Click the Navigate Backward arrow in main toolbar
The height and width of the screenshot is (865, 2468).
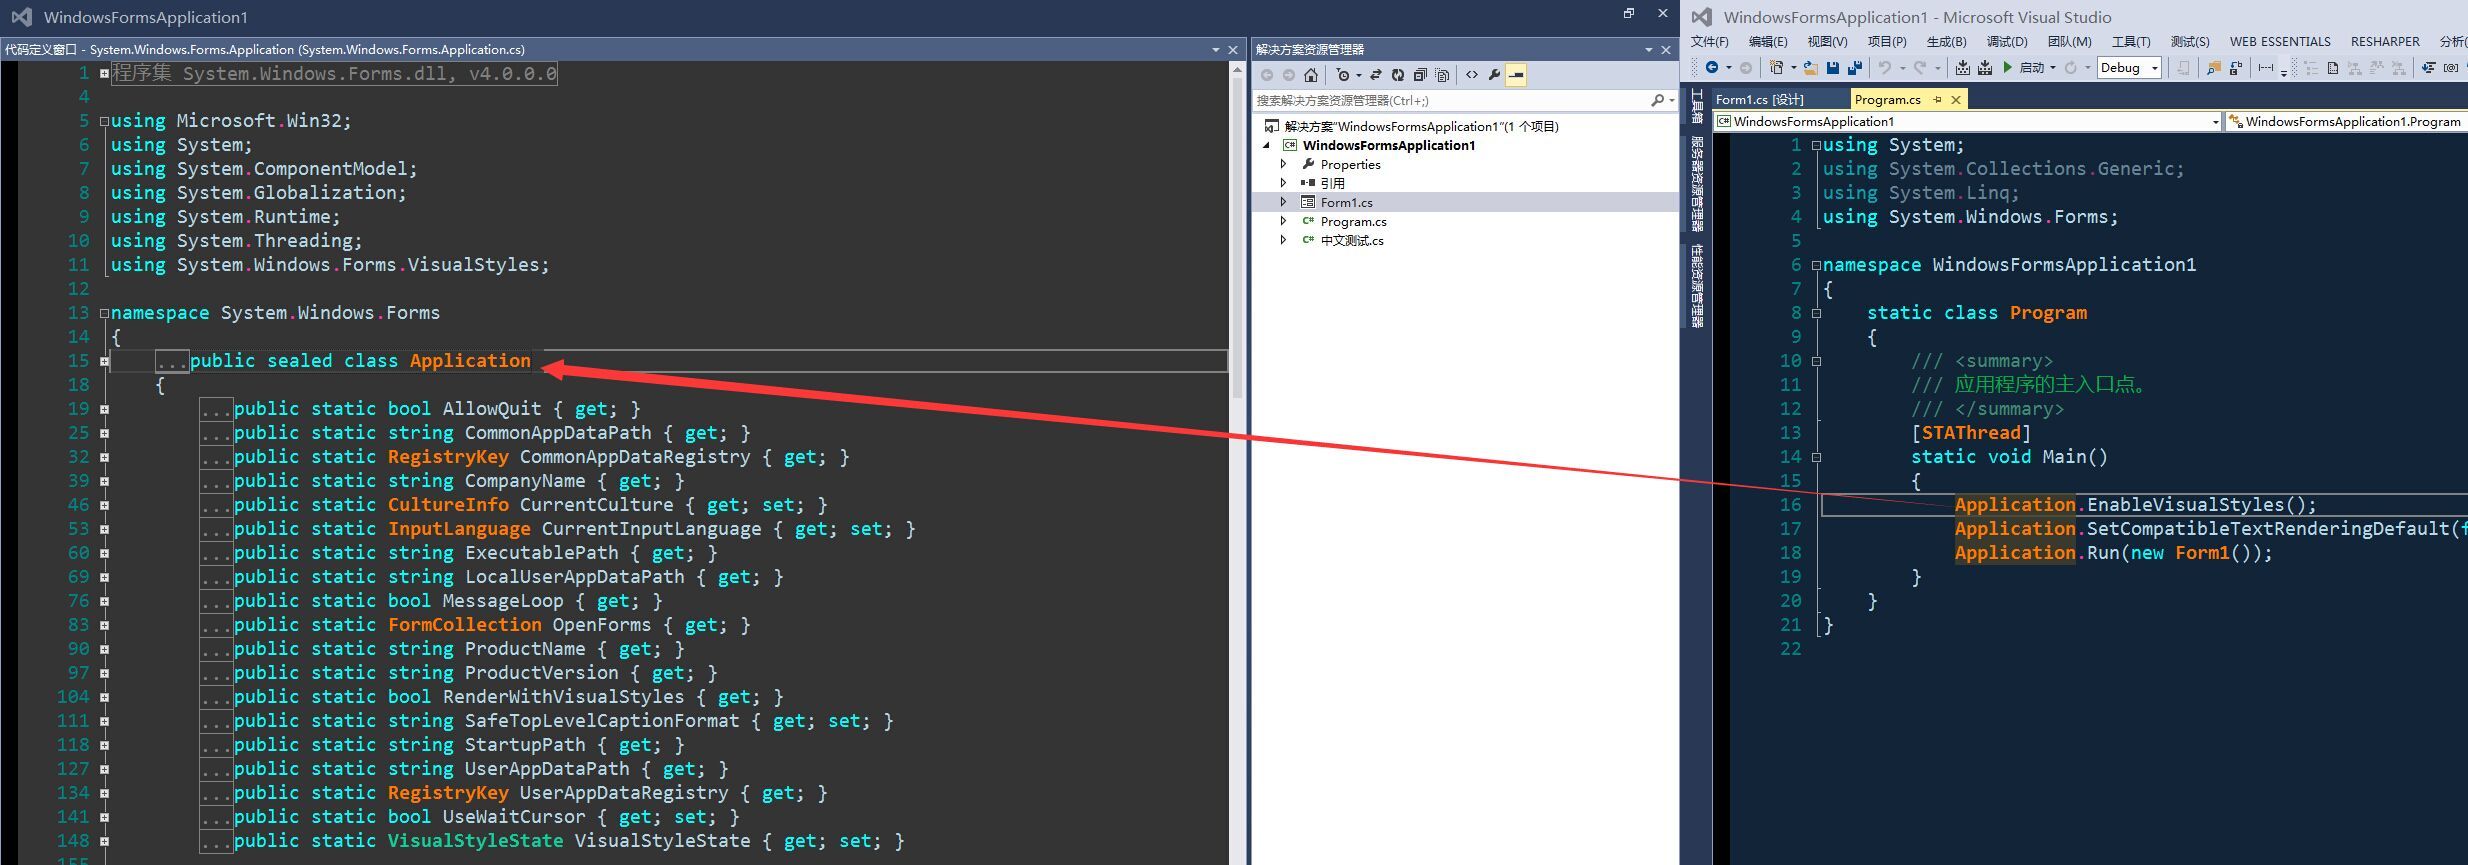coord(1712,67)
